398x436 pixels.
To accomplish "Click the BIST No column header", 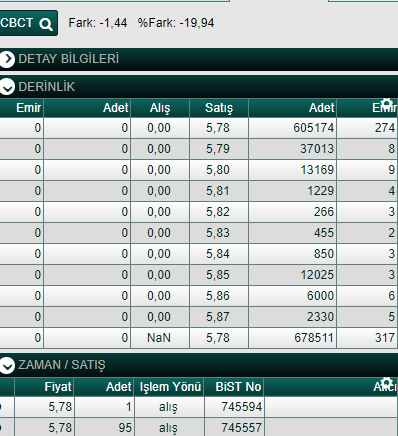I will [234, 387].
